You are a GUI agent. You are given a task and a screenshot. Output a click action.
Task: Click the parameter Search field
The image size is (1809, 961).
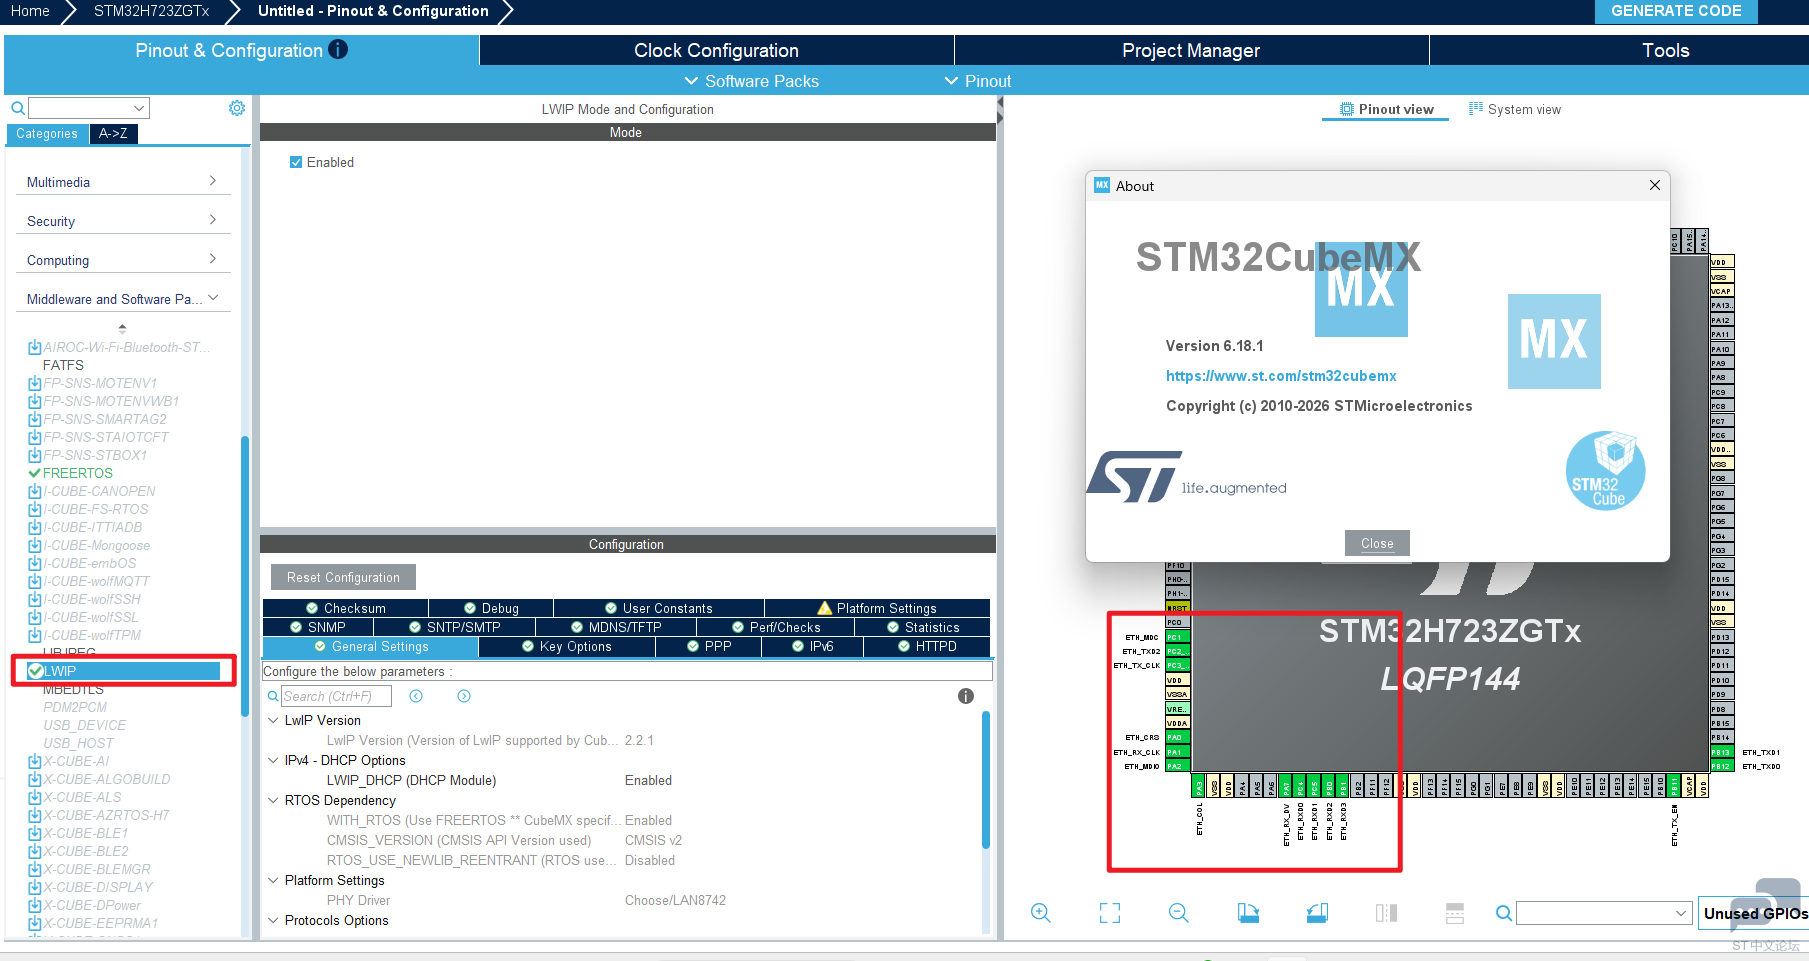[336, 696]
